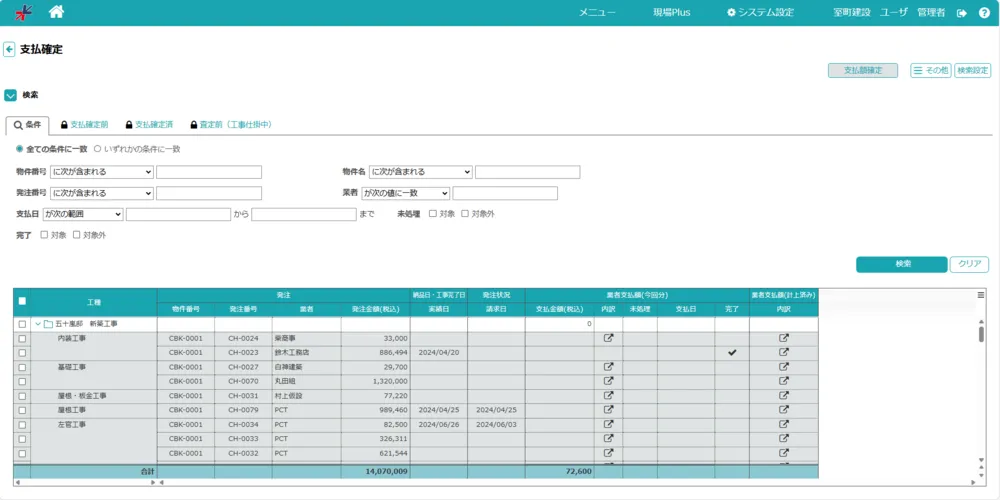Open help via the question mark icon
The image size is (1000, 500).
click(984, 13)
